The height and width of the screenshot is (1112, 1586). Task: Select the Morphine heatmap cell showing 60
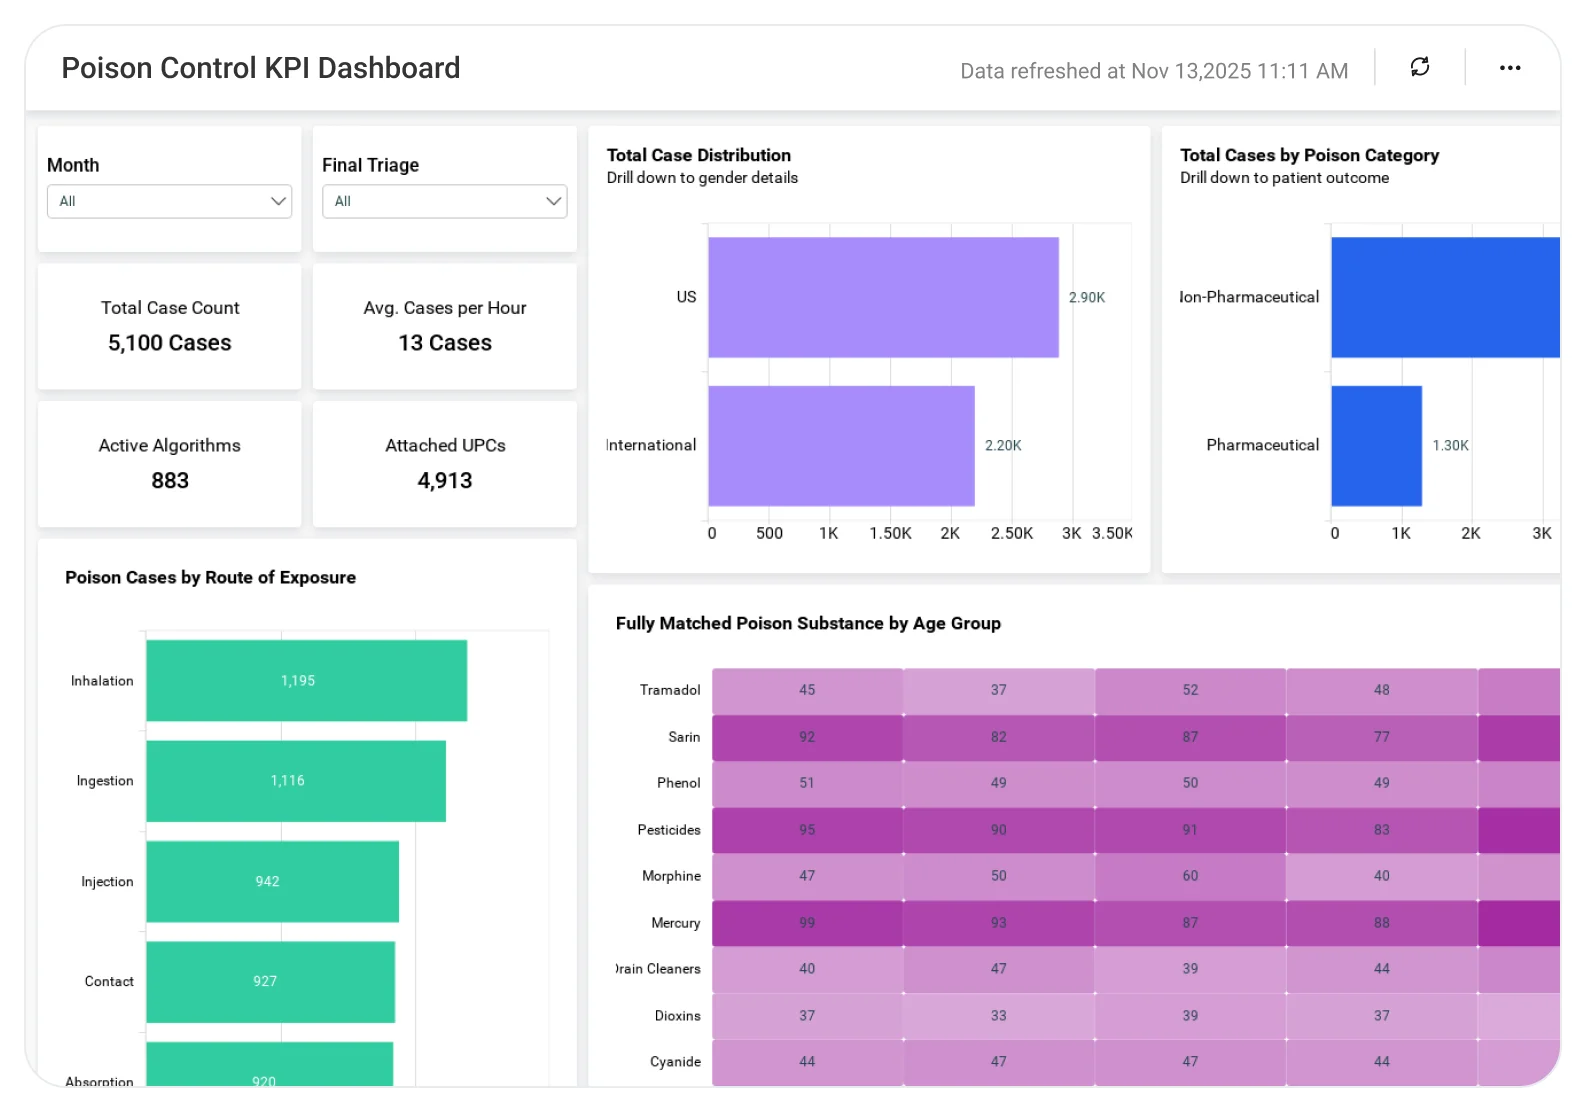point(1190,876)
